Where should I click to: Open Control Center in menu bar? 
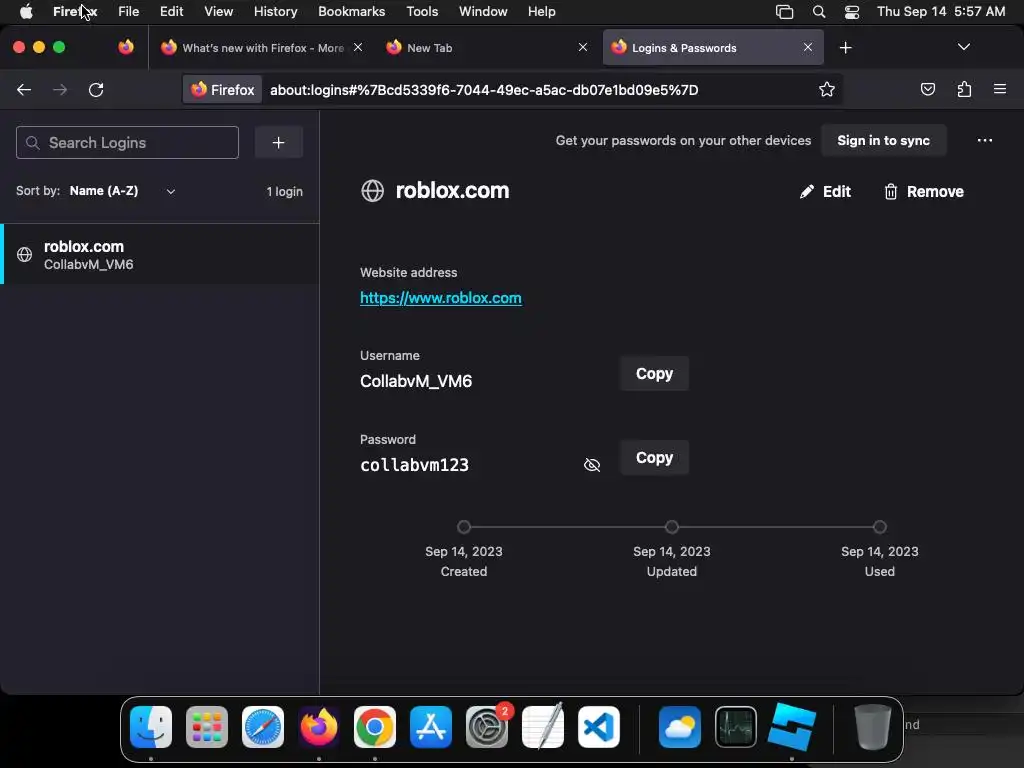pyautogui.click(x=852, y=11)
